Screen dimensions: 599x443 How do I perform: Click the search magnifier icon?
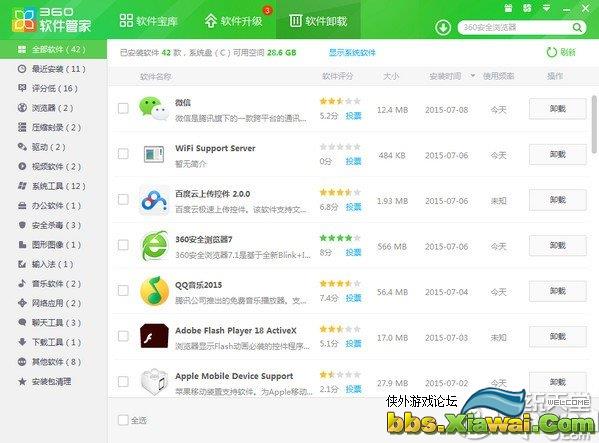coord(577,27)
